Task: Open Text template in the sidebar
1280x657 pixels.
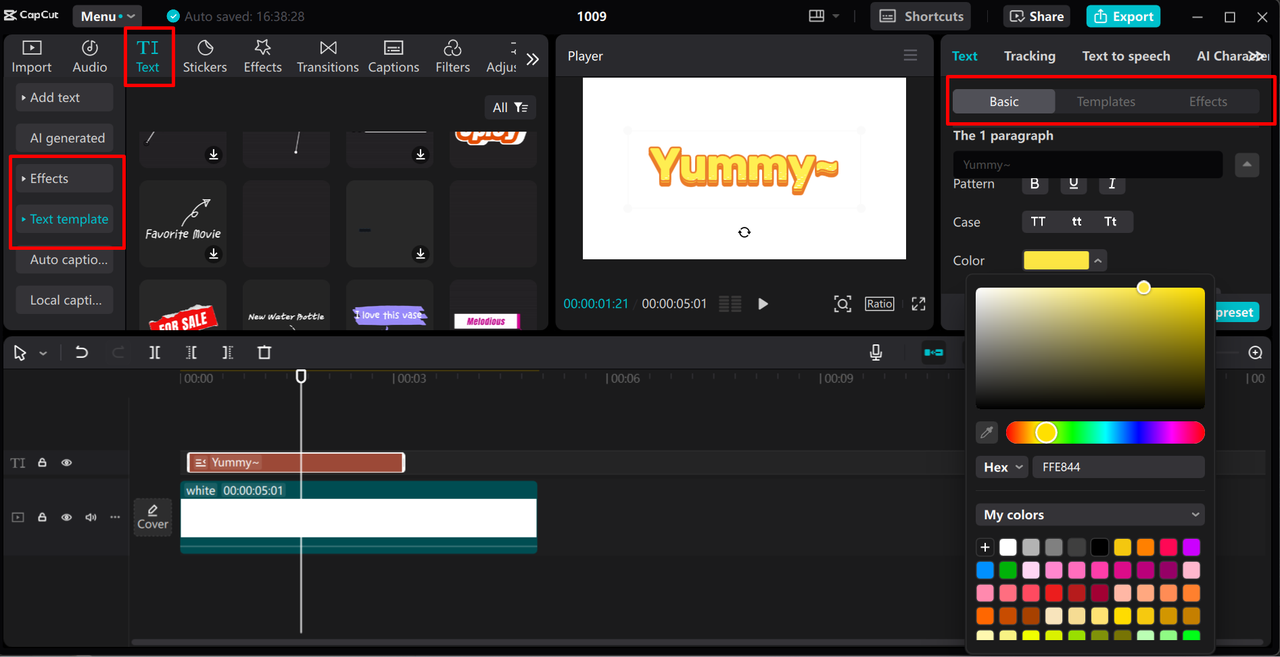Action: pyautogui.click(x=65, y=219)
